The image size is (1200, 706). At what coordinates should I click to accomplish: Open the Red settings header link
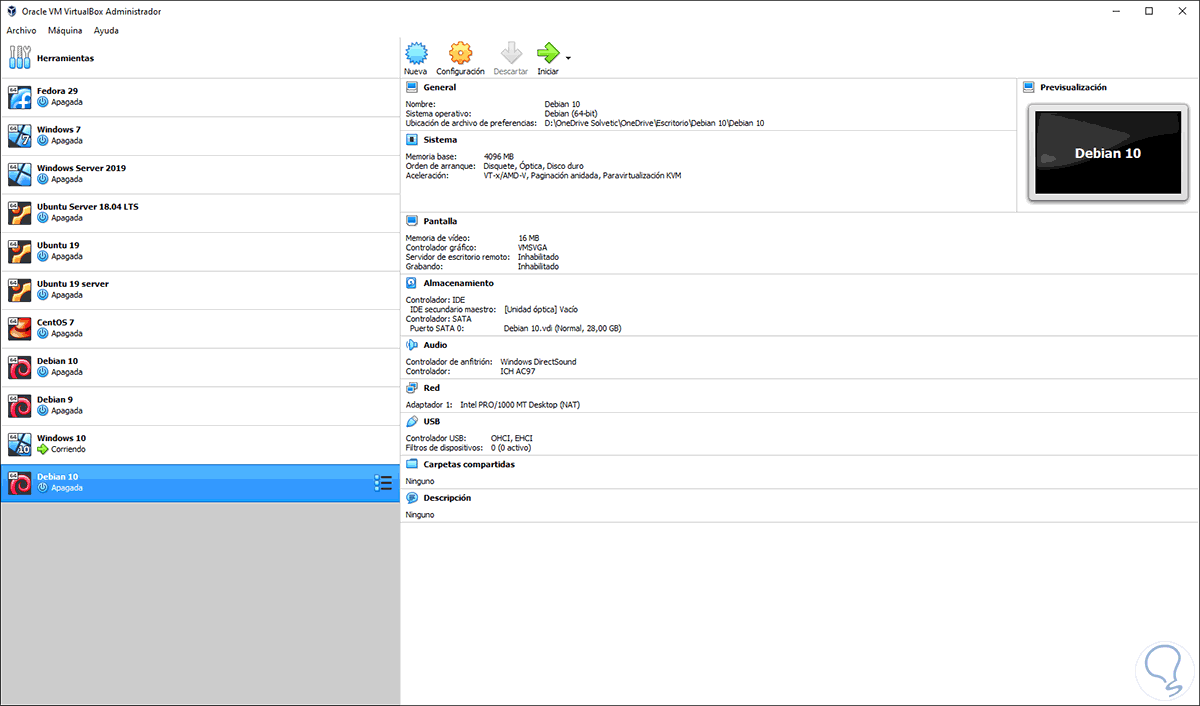pos(431,388)
